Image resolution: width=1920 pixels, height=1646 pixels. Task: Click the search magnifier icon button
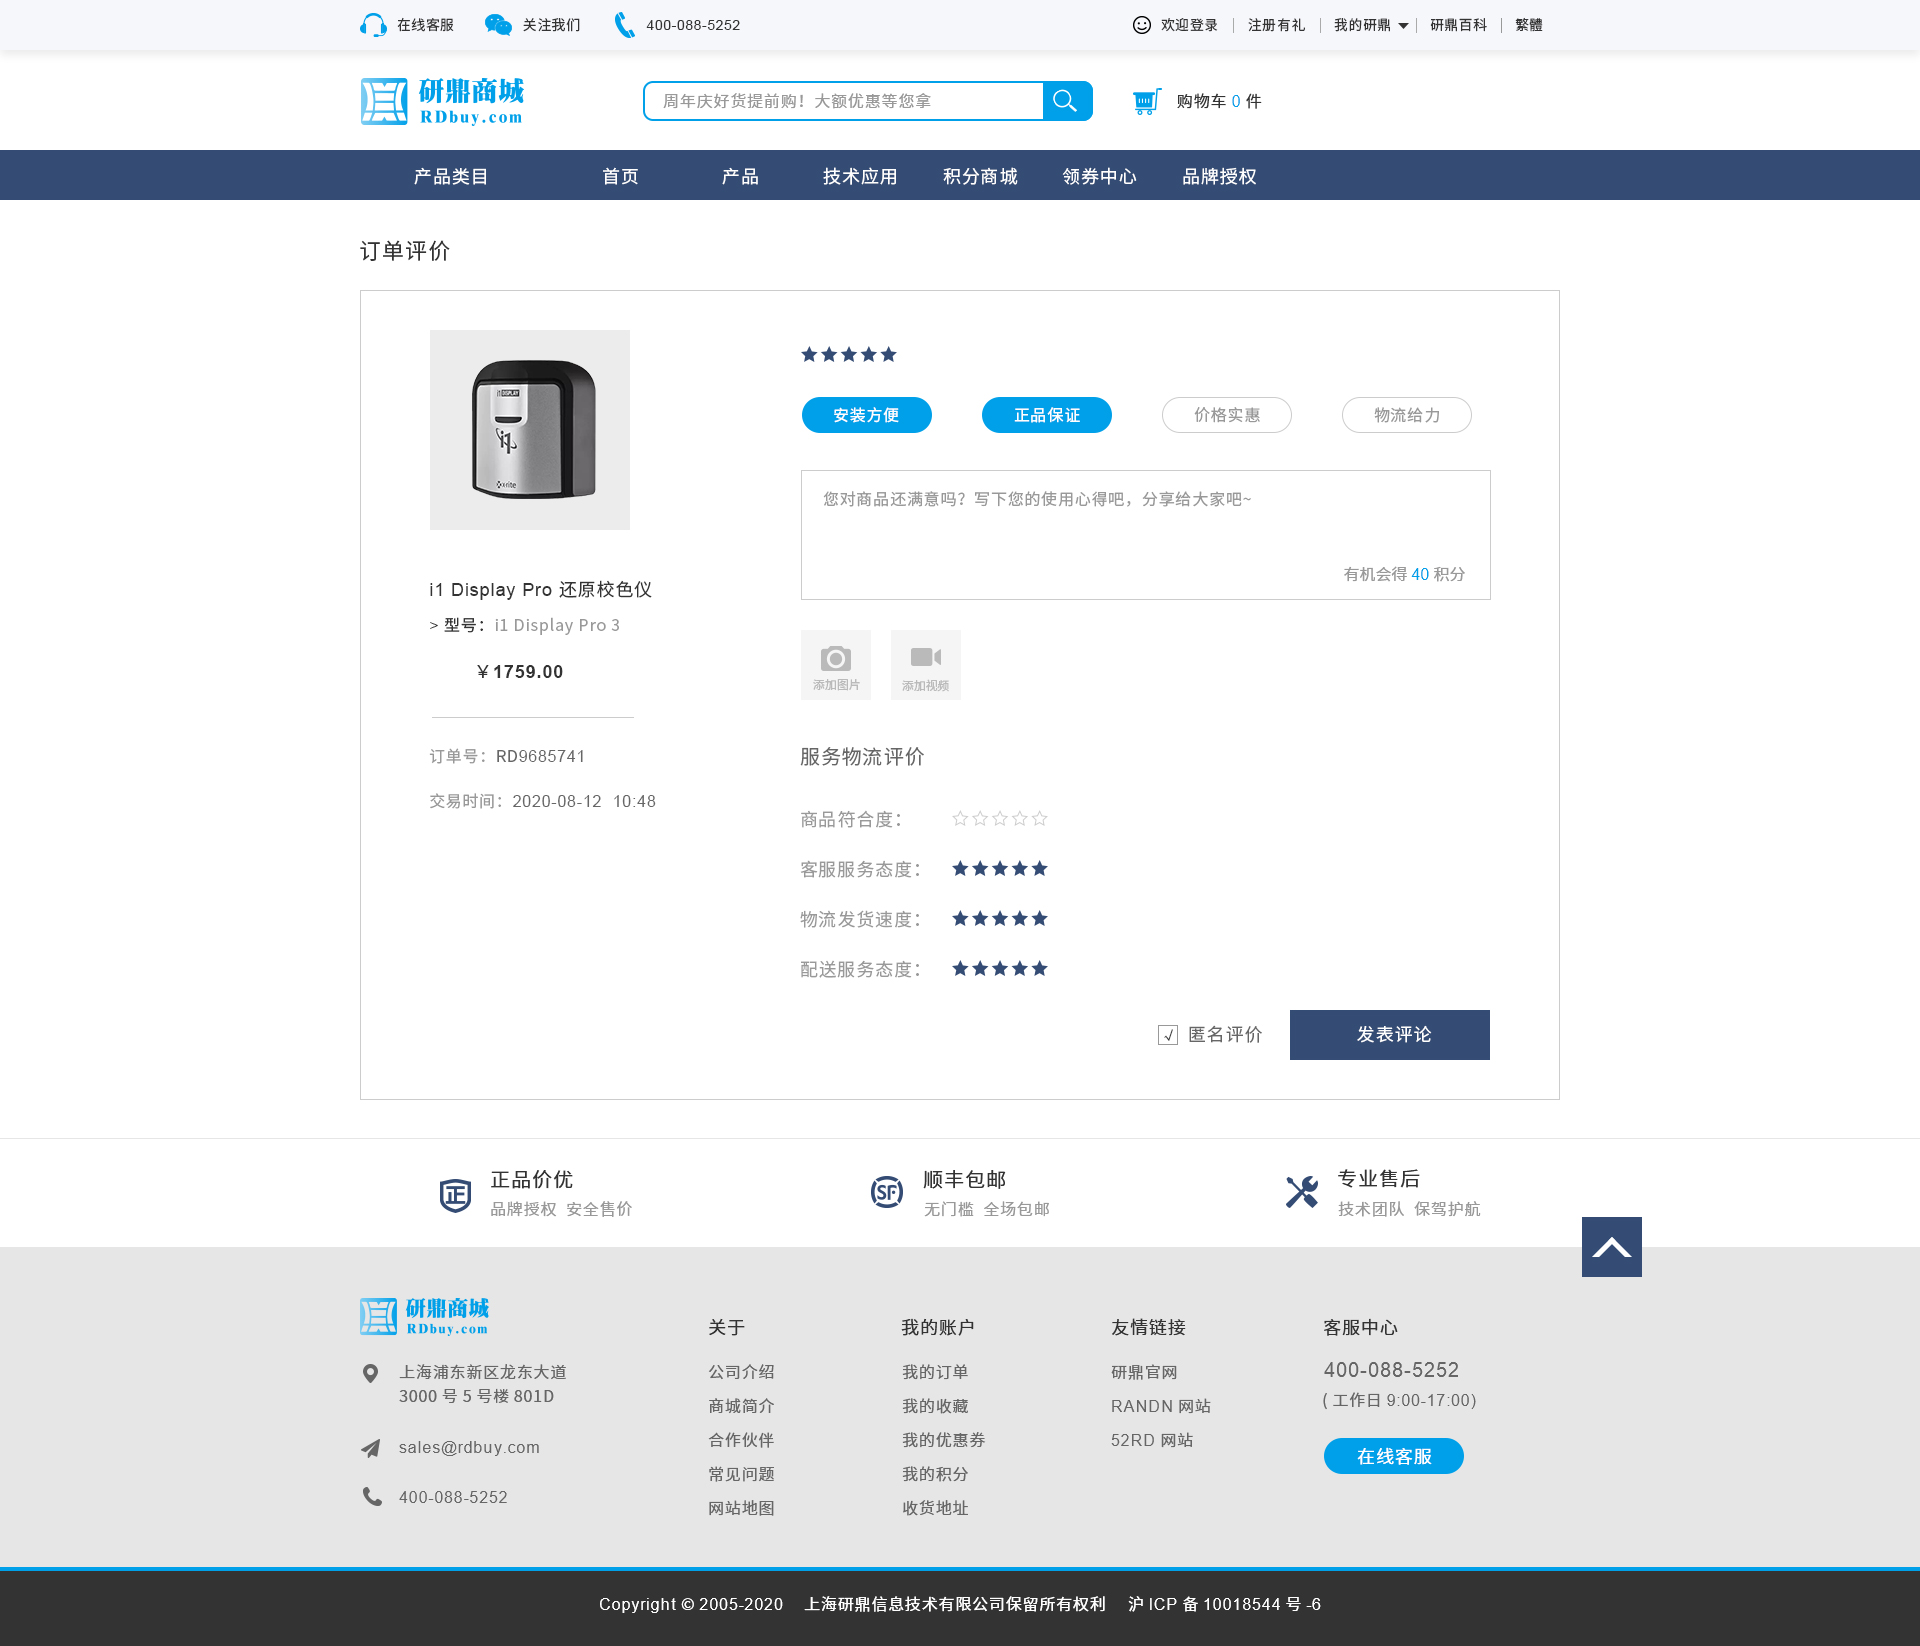pos(1066,101)
